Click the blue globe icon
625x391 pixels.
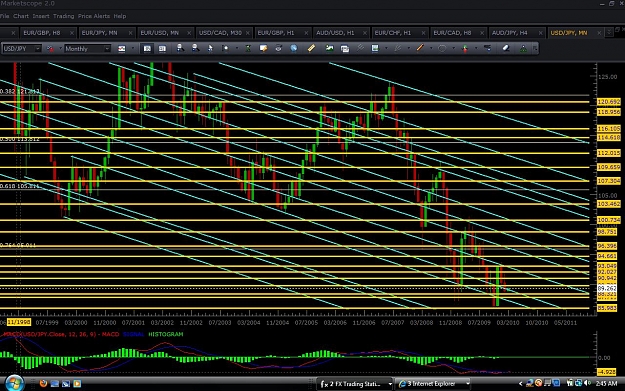tap(294, 48)
